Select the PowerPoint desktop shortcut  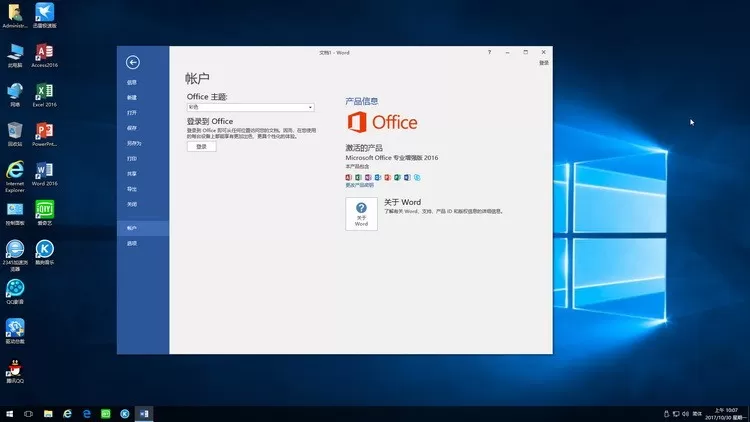point(44,134)
